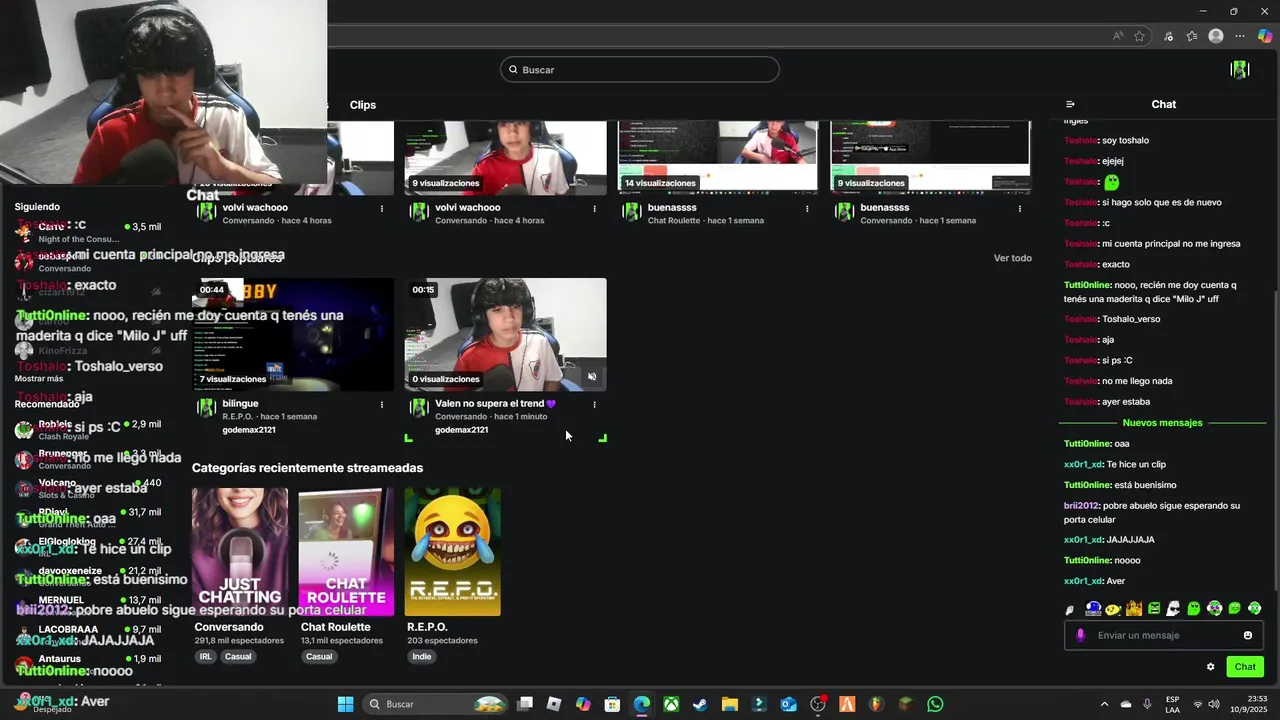Open options menu for 'bilingue' clip
This screenshot has height=720, width=1280.
click(x=381, y=405)
